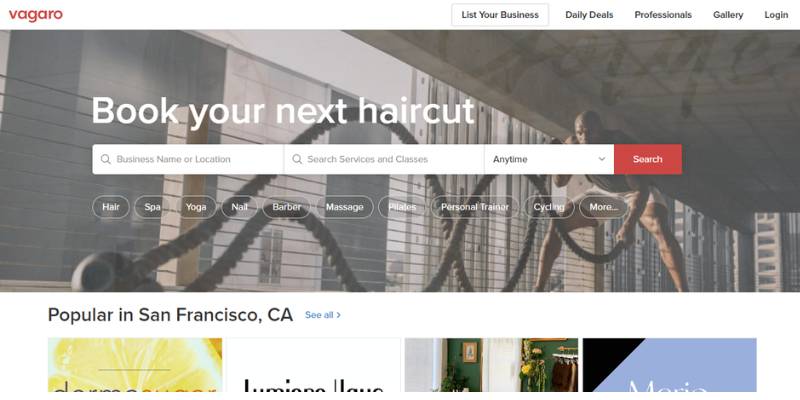Click the magnifier icon in the location field

pyautogui.click(x=106, y=159)
